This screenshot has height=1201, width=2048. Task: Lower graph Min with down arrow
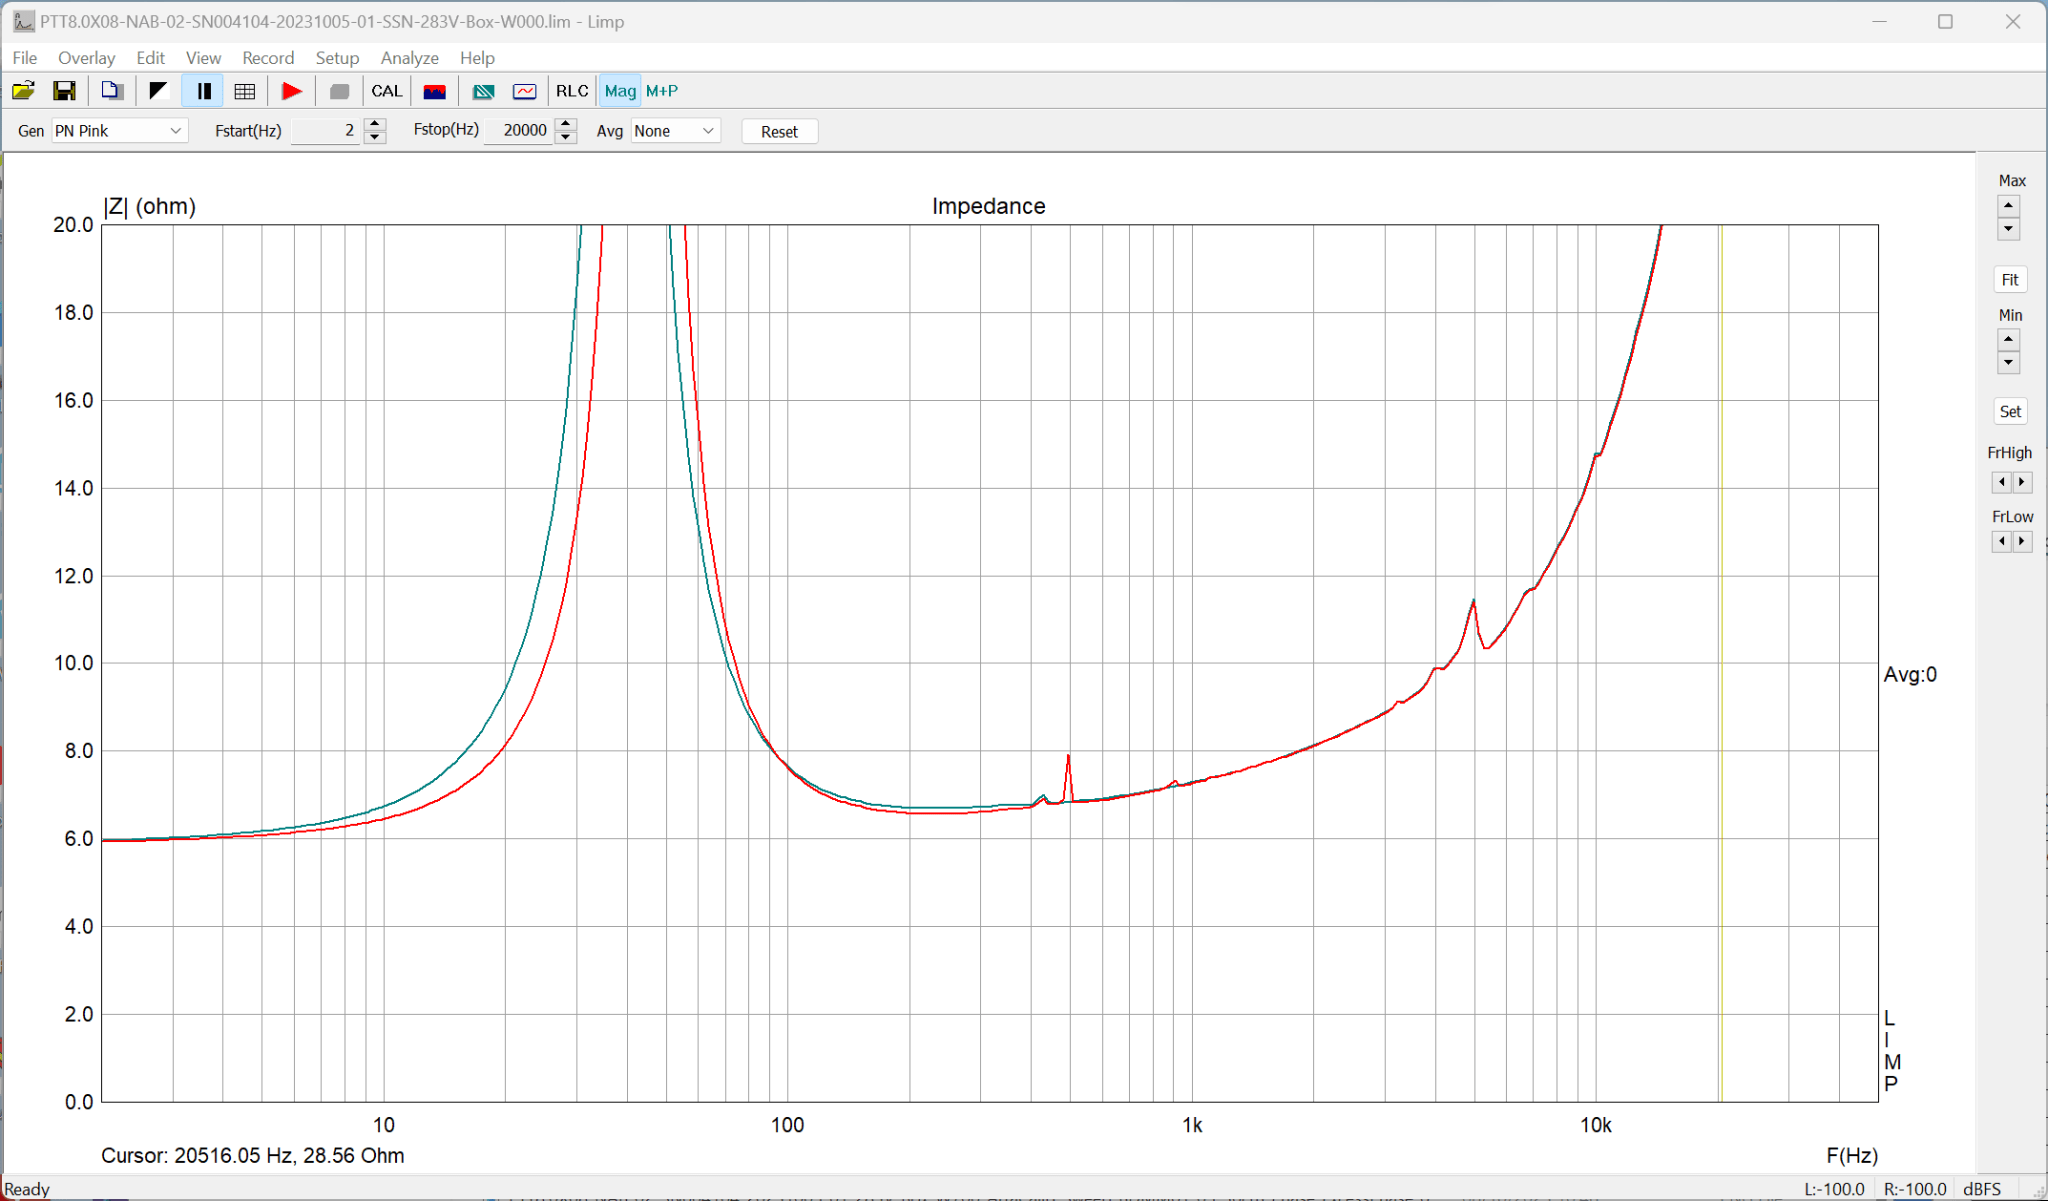point(2008,362)
